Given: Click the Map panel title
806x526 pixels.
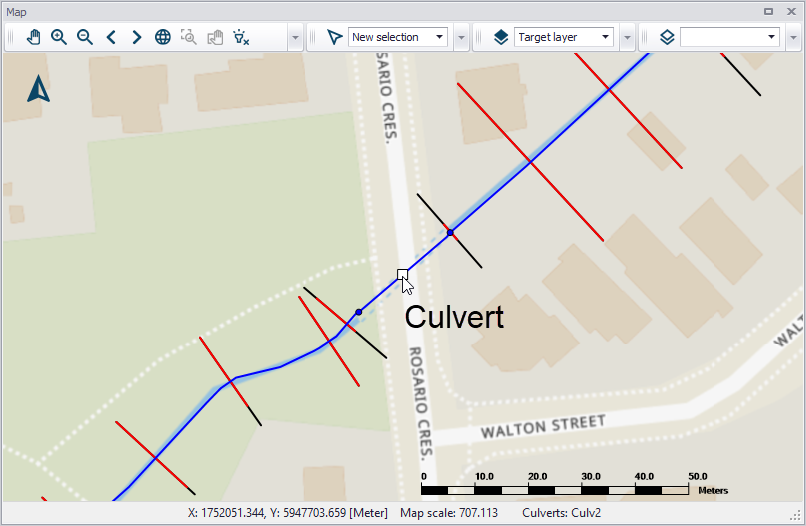Looking at the screenshot, I should 16,12.
